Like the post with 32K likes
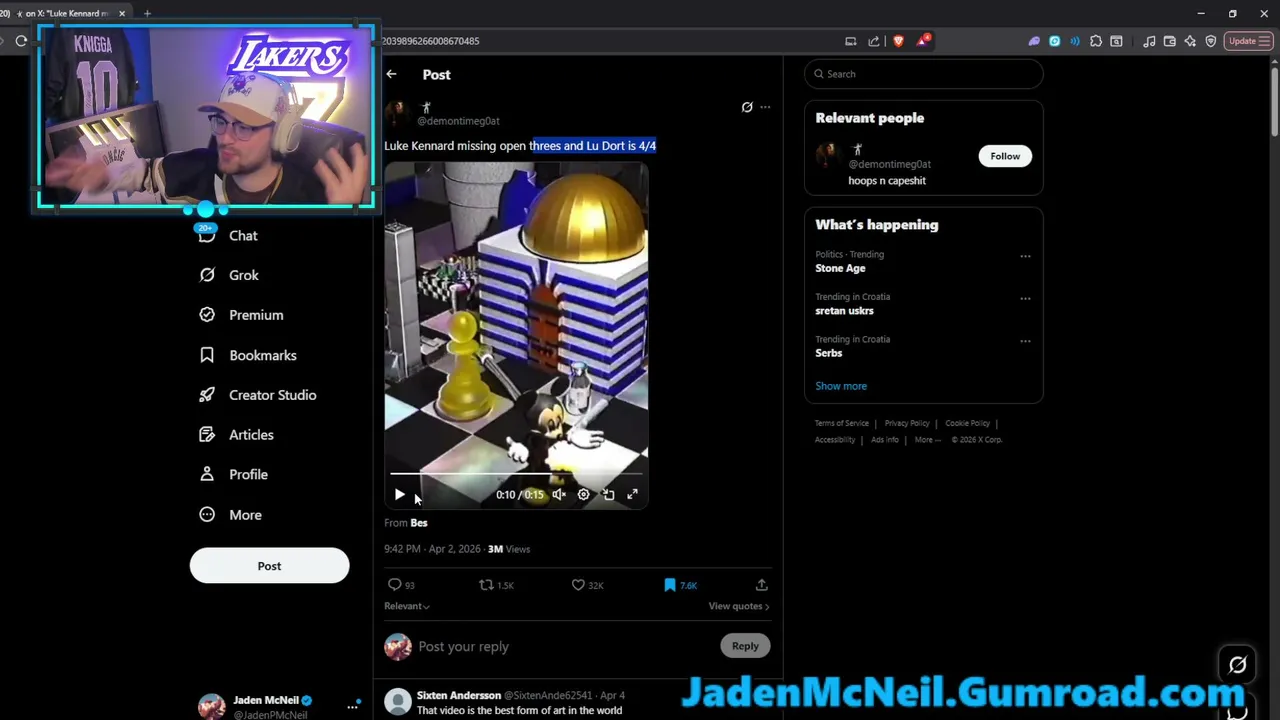This screenshot has height=720, width=1280. 587,585
